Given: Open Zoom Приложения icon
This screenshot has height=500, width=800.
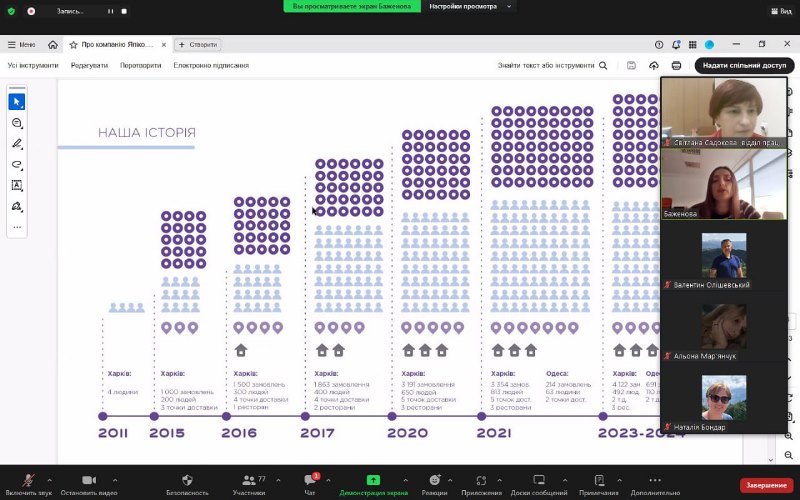Looking at the screenshot, I should pyautogui.click(x=481, y=484).
